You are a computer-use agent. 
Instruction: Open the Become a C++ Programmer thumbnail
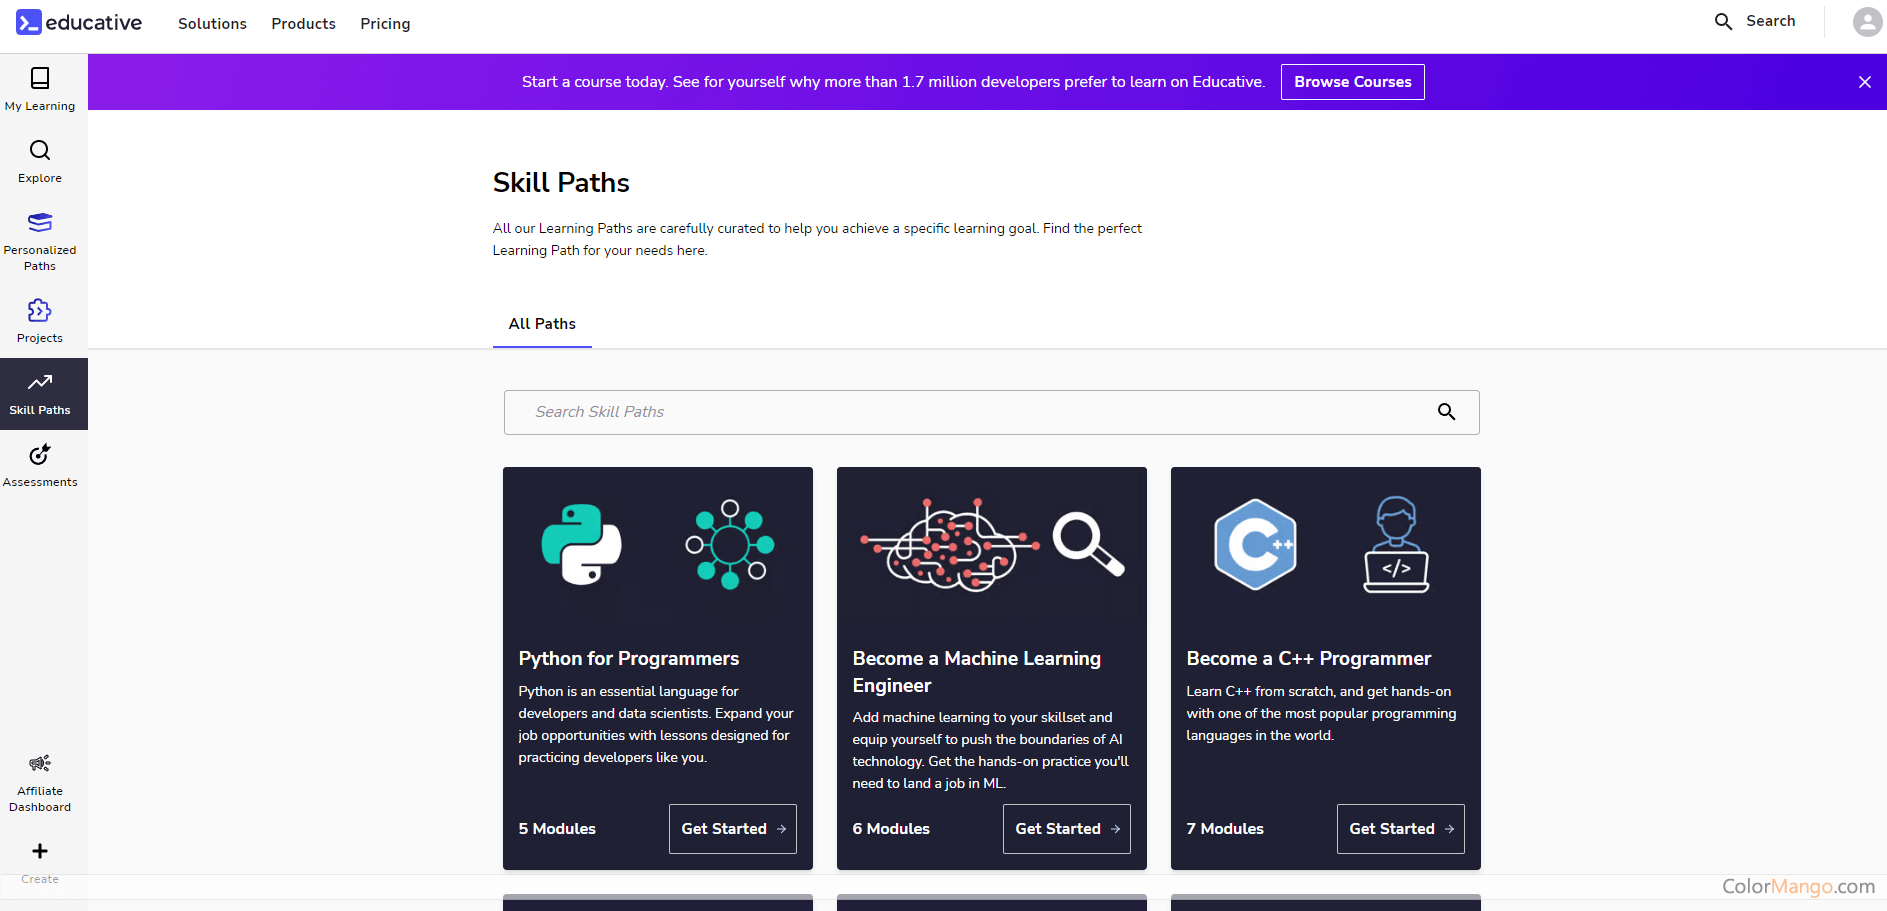[x=1325, y=547]
